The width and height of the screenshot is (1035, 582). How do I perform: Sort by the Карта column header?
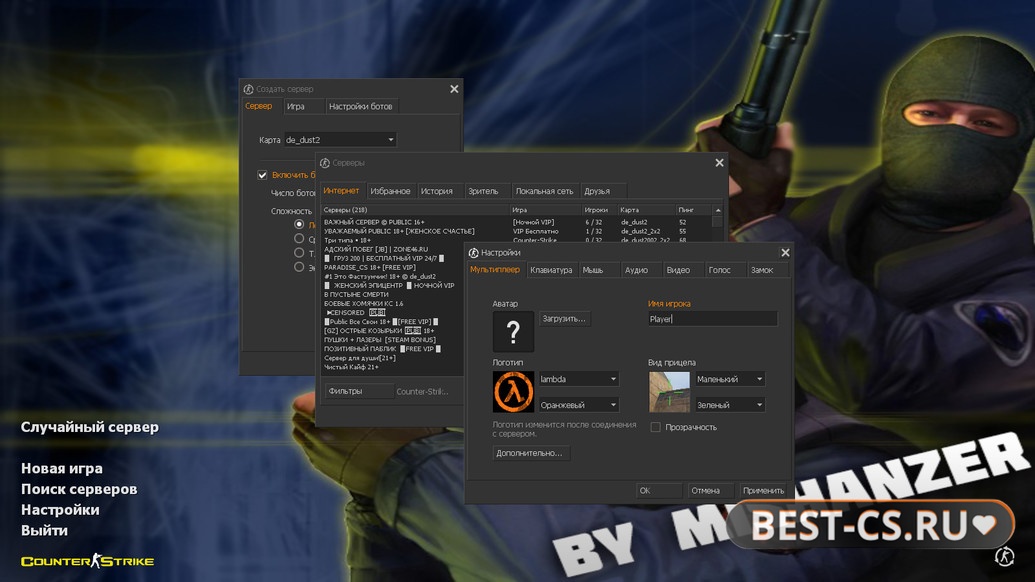tap(646, 210)
